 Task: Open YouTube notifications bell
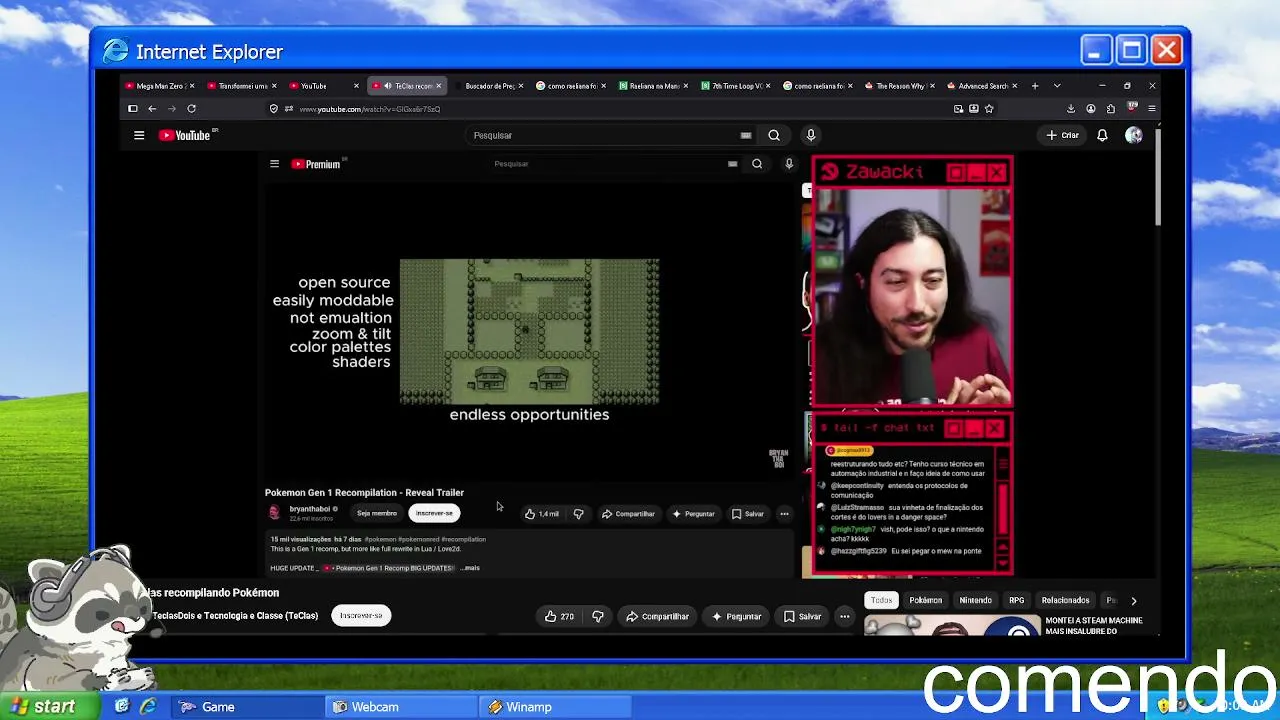coord(1102,135)
